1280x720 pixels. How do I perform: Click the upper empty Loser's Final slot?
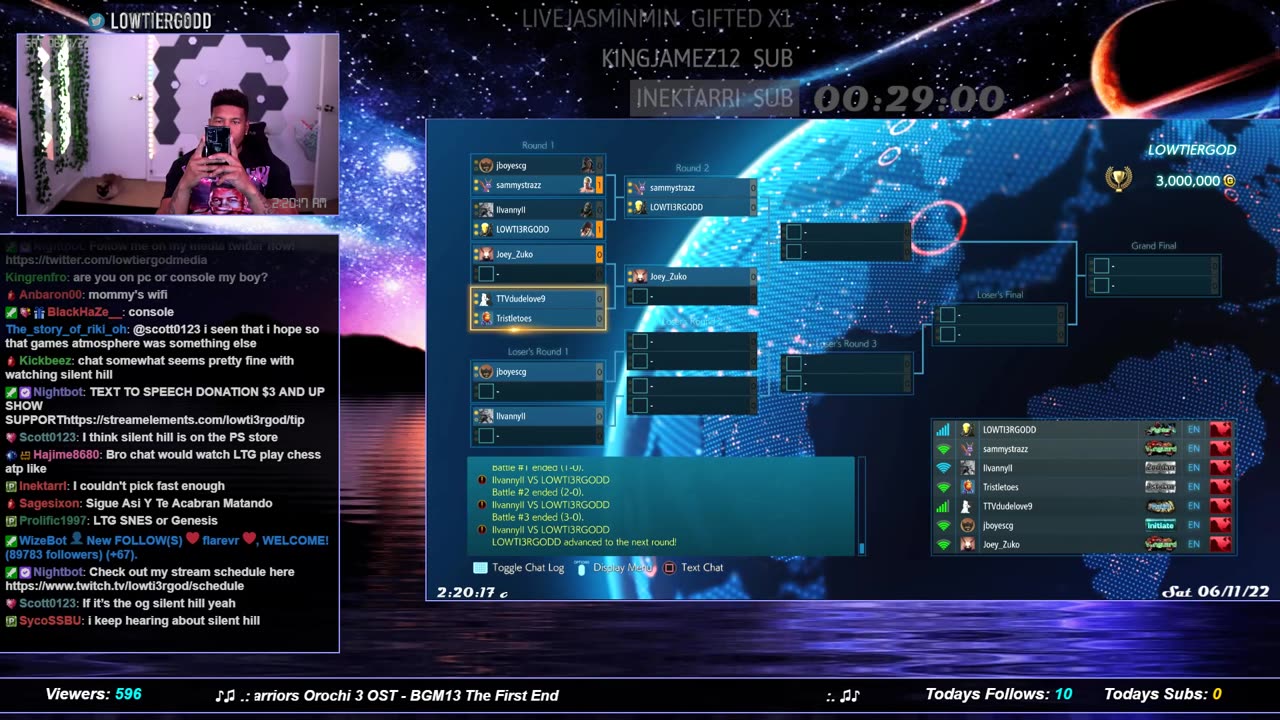pyautogui.click(x=1000, y=315)
